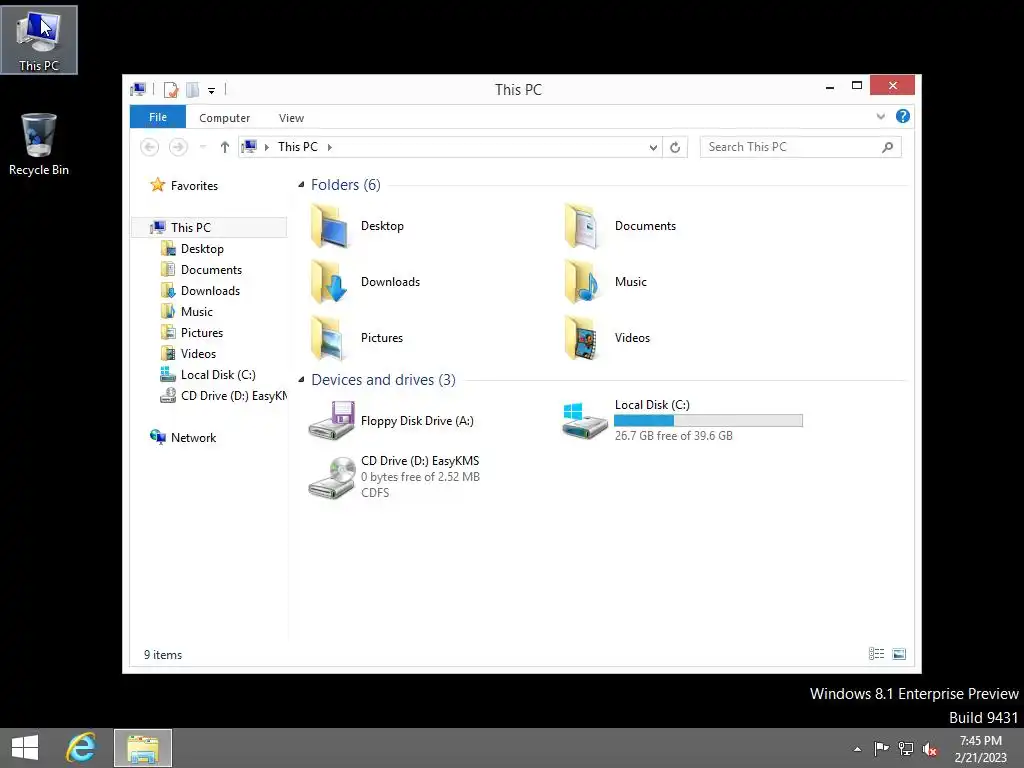Select CD Drive (D:) EasyKMS in drives list
1024x768 pixels.
(394, 477)
